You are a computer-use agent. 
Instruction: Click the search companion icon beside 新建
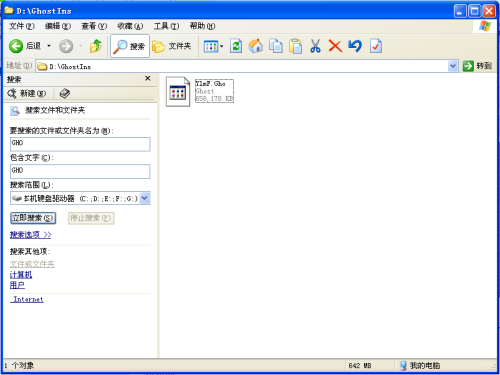click(x=64, y=94)
